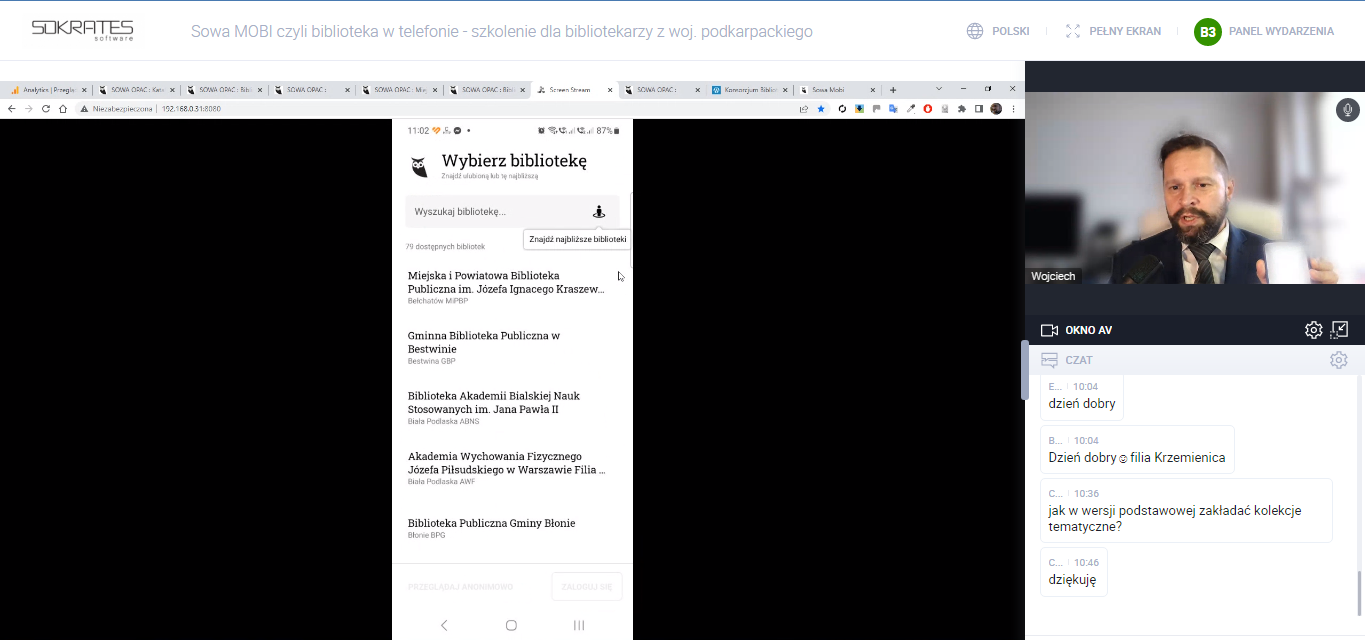Click Wojciech's video thumbnail
The width and height of the screenshot is (1365, 640).
pyautogui.click(x=1195, y=188)
